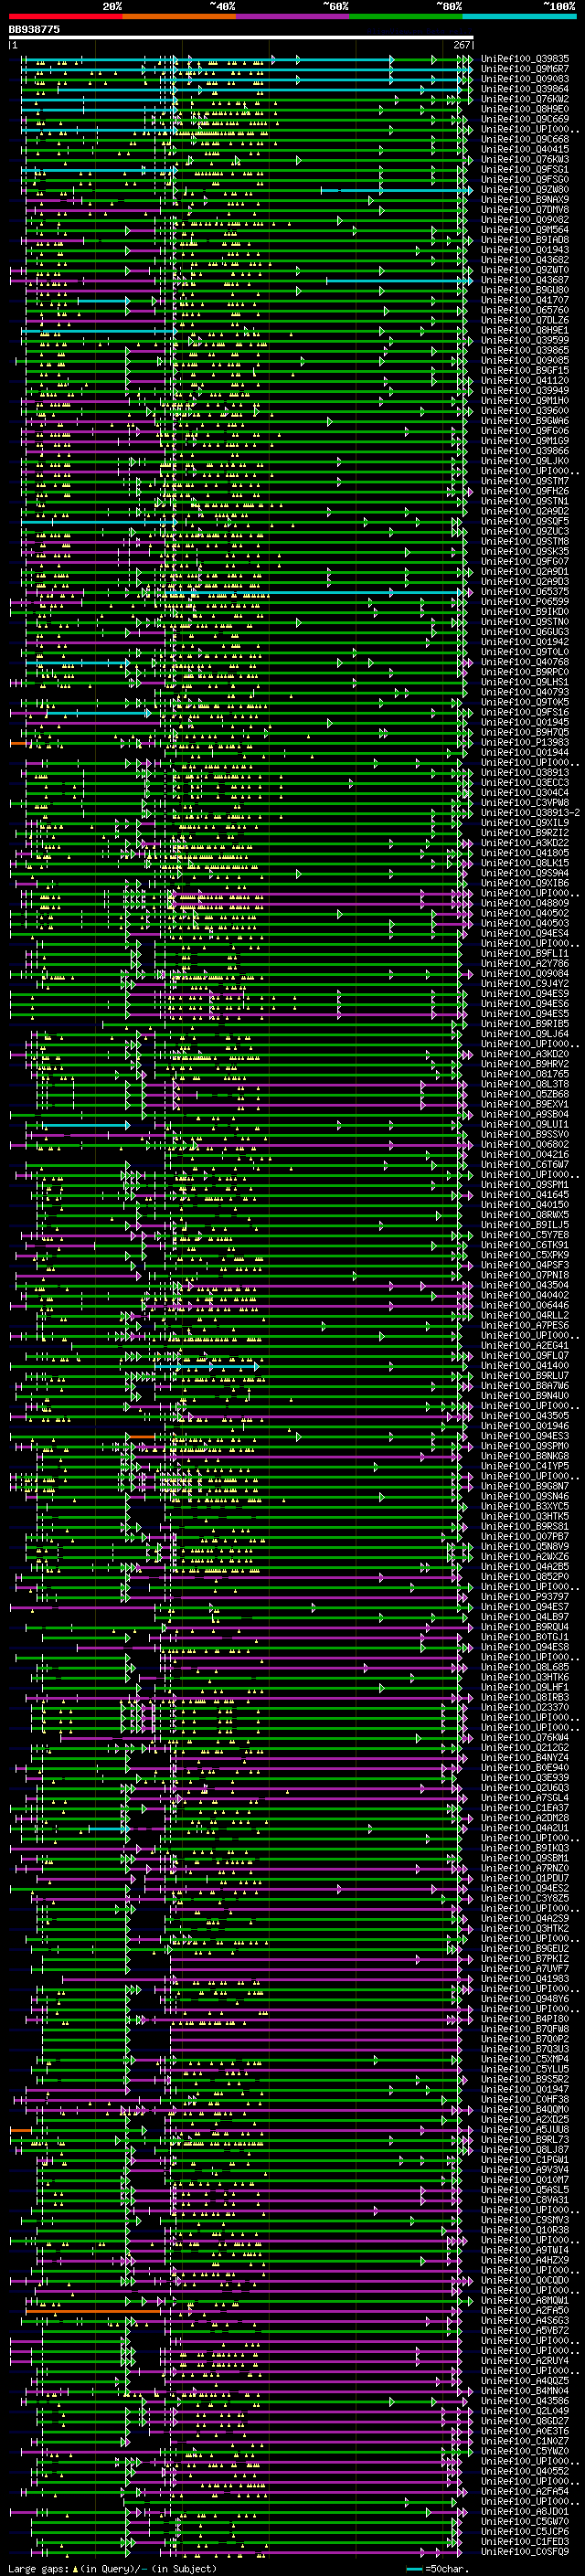This screenshot has width=585, height=2576.
Task: Select hit UniRef100_Q6GUG3
Action: tap(525, 631)
